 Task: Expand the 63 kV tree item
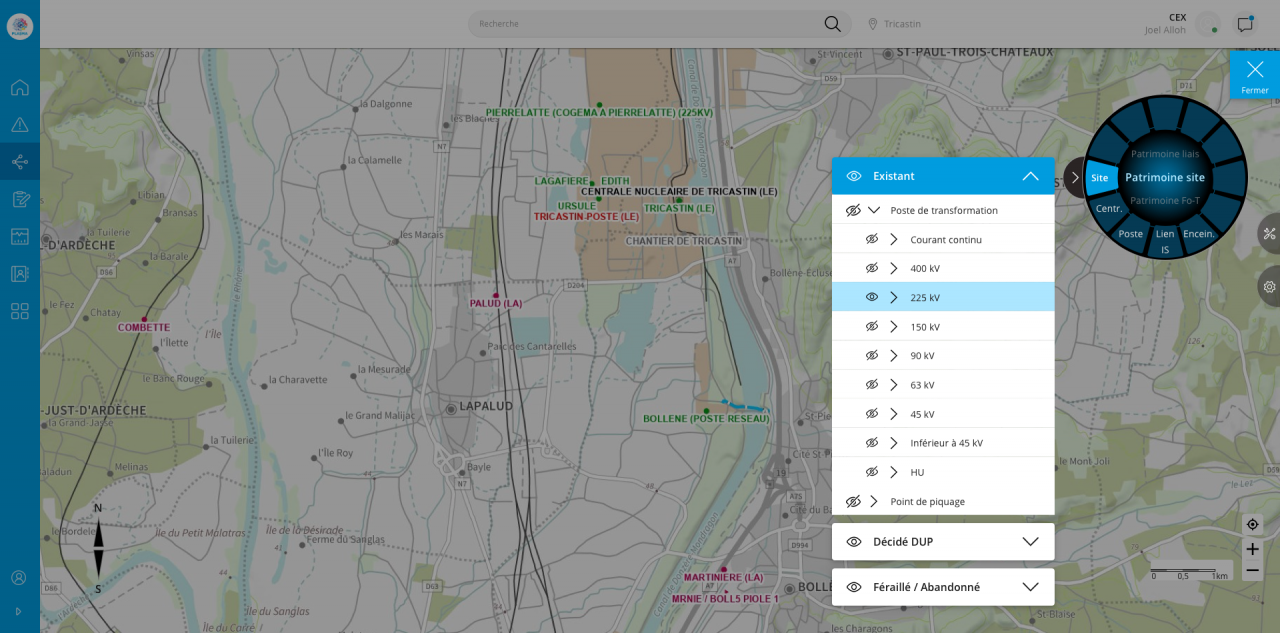pos(894,385)
